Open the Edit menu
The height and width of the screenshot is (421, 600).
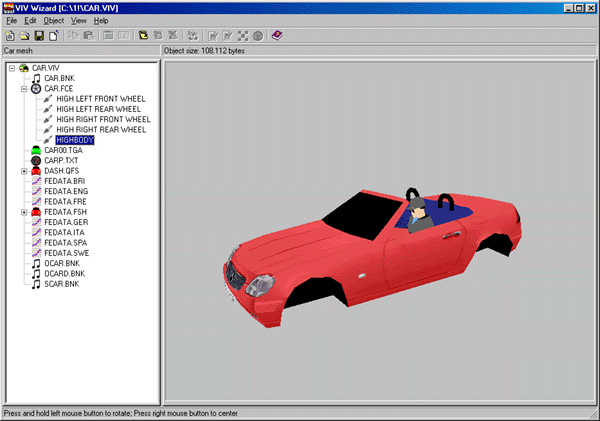[x=30, y=21]
